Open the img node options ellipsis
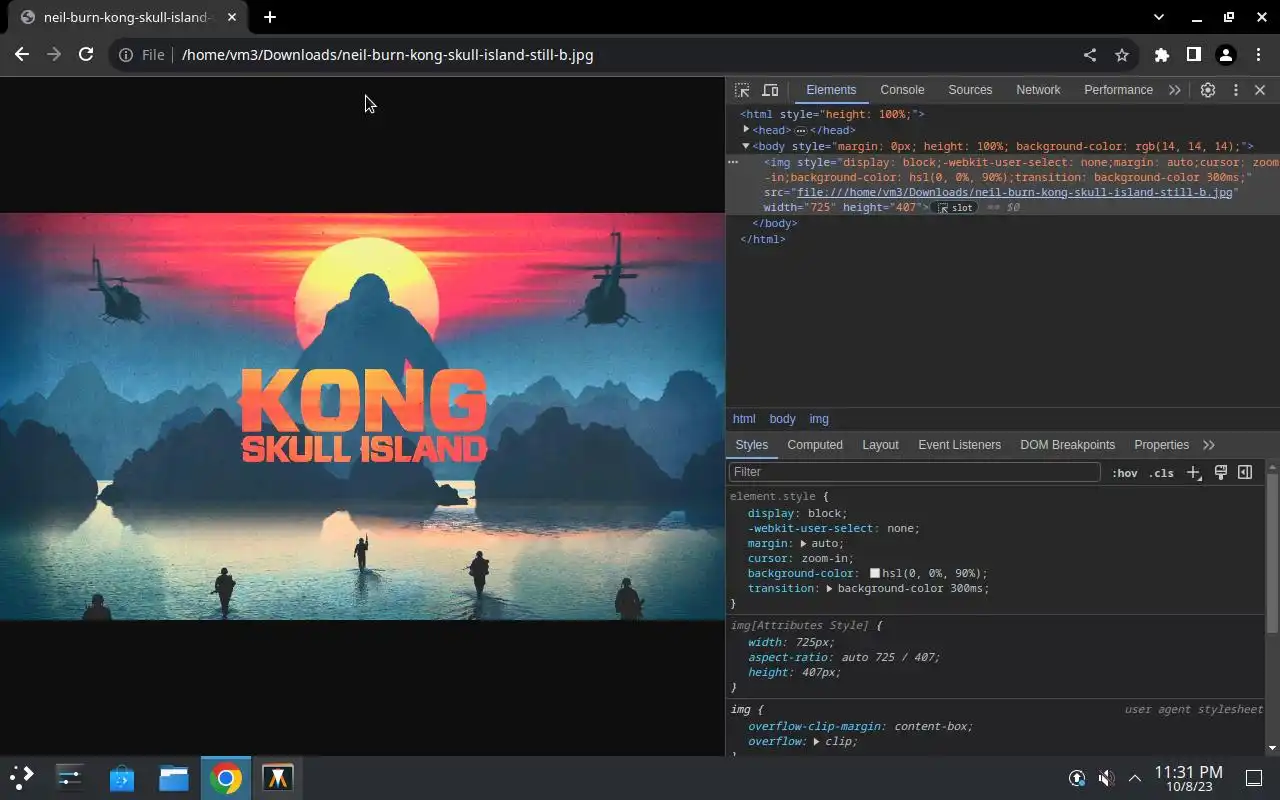 pyautogui.click(x=733, y=162)
